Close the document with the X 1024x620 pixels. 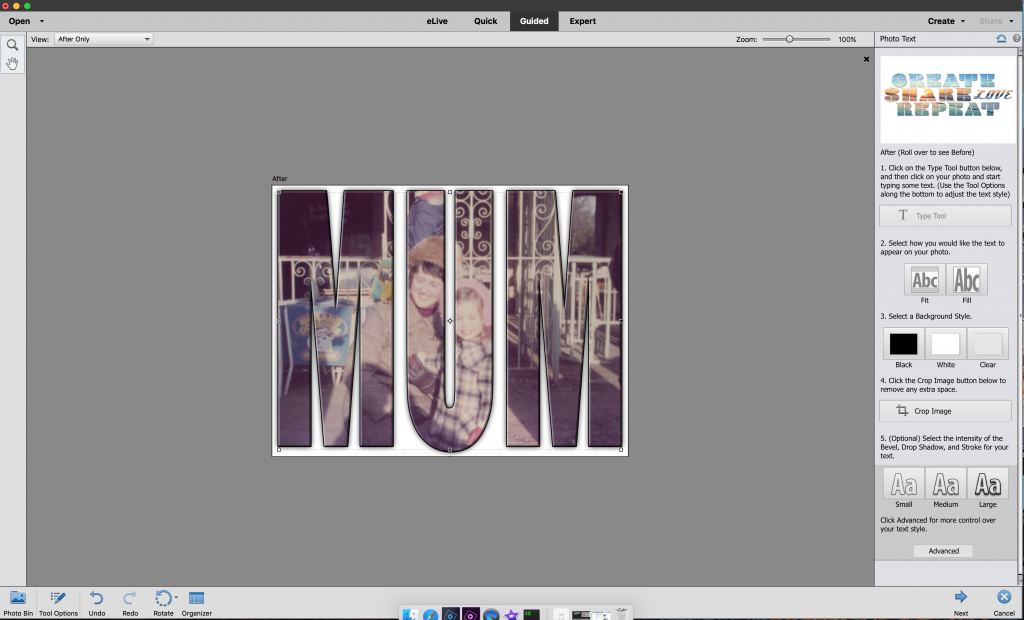pyautogui.click(x=866, y=59)
